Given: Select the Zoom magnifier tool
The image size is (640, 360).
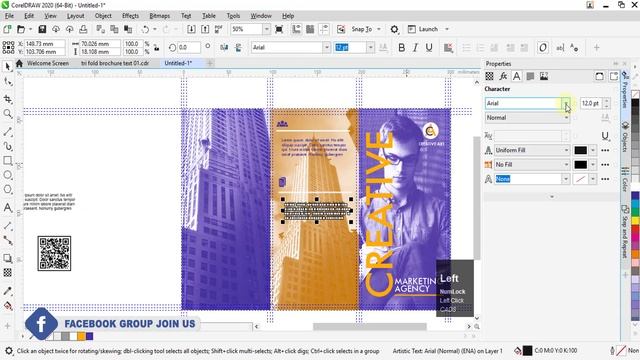Looking at the screenshot, I should [x=7, y=113].
